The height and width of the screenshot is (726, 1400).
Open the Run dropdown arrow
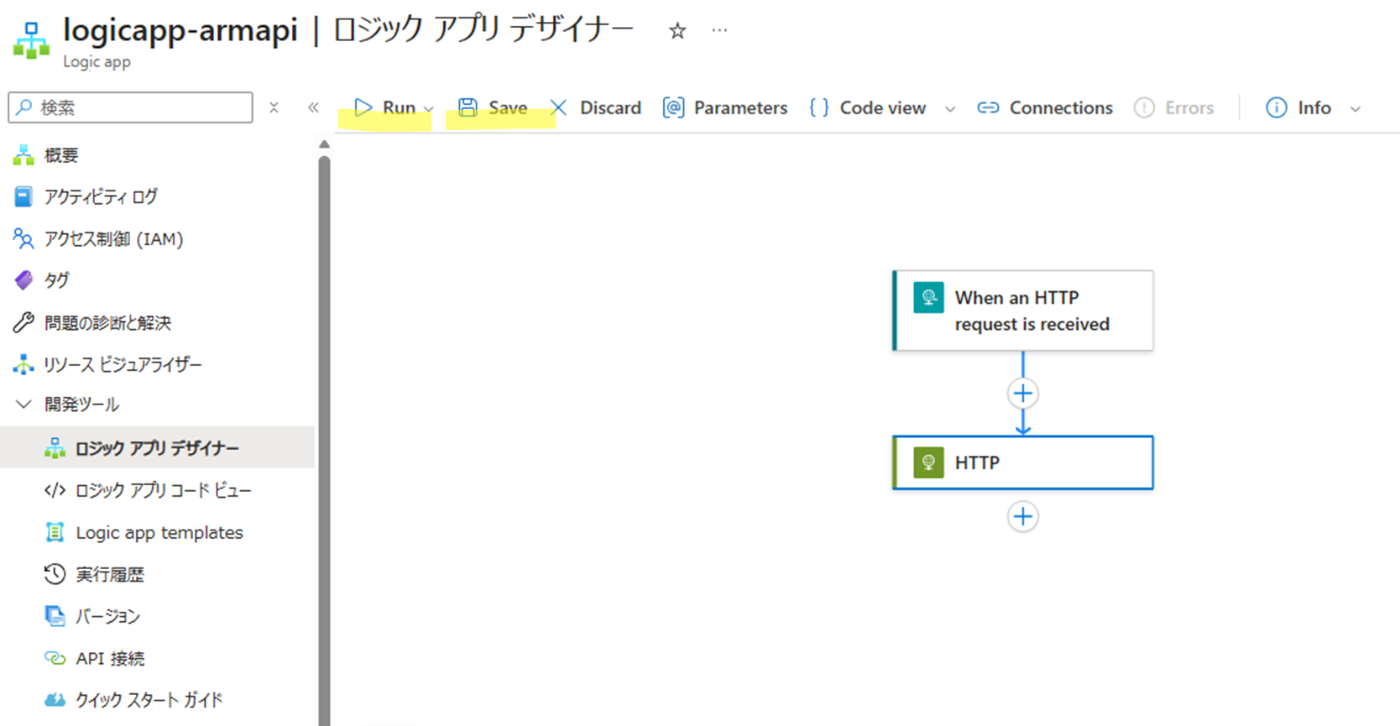[429, 109]
